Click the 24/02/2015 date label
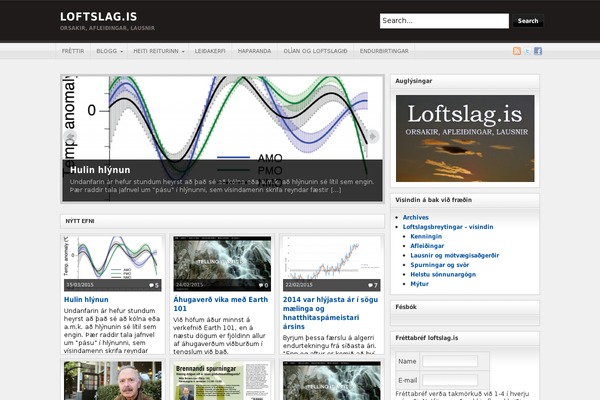Image resolution: width=600 pixels, height=400 pixels. [x=189, y=285]
